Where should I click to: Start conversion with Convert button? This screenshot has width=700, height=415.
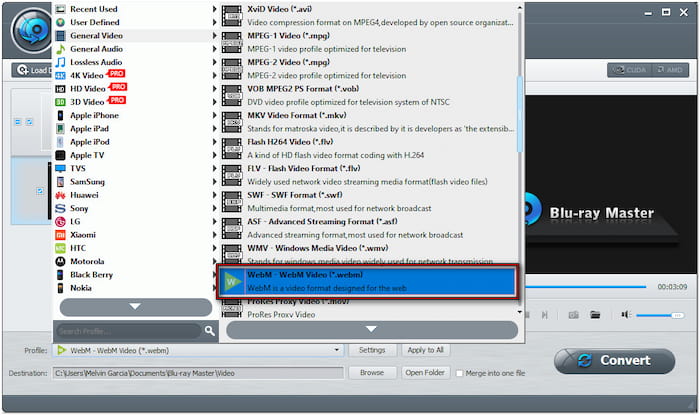click(x=615, y=361)
